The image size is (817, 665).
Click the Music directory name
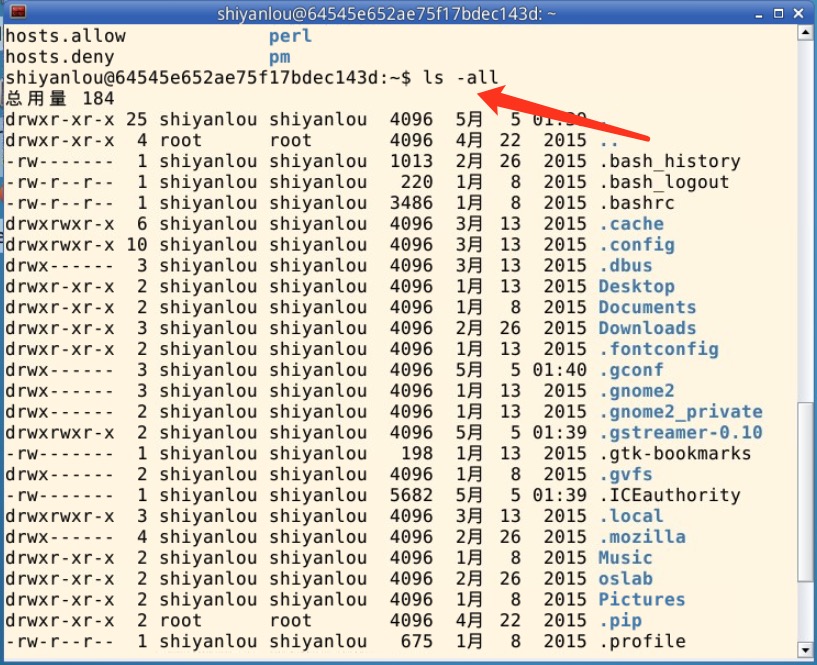click(625, 558)
